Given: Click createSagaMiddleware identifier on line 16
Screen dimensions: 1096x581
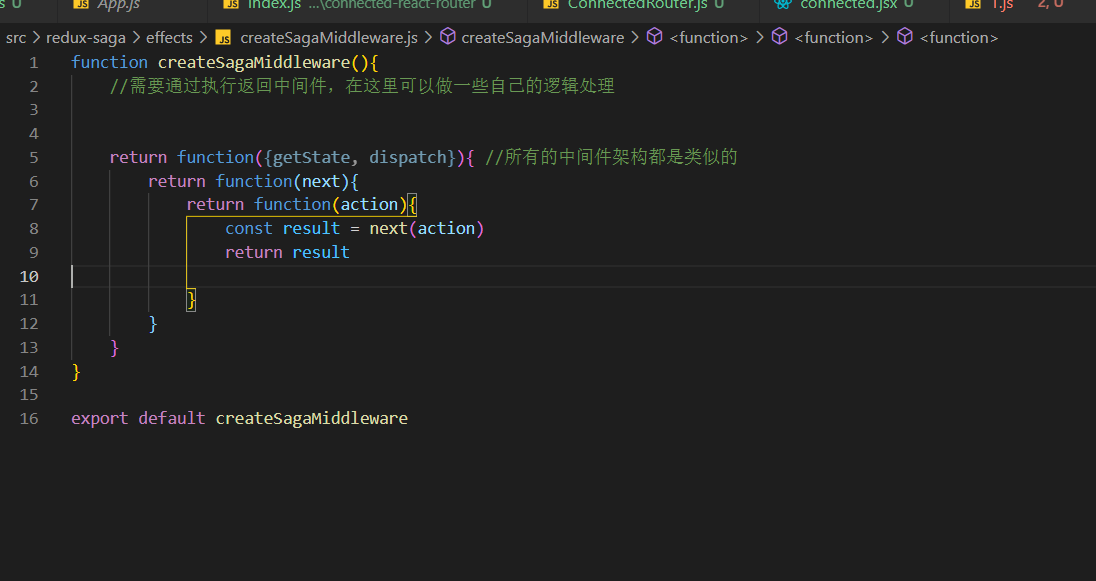Looking at the screenshot, I should 312,418.
